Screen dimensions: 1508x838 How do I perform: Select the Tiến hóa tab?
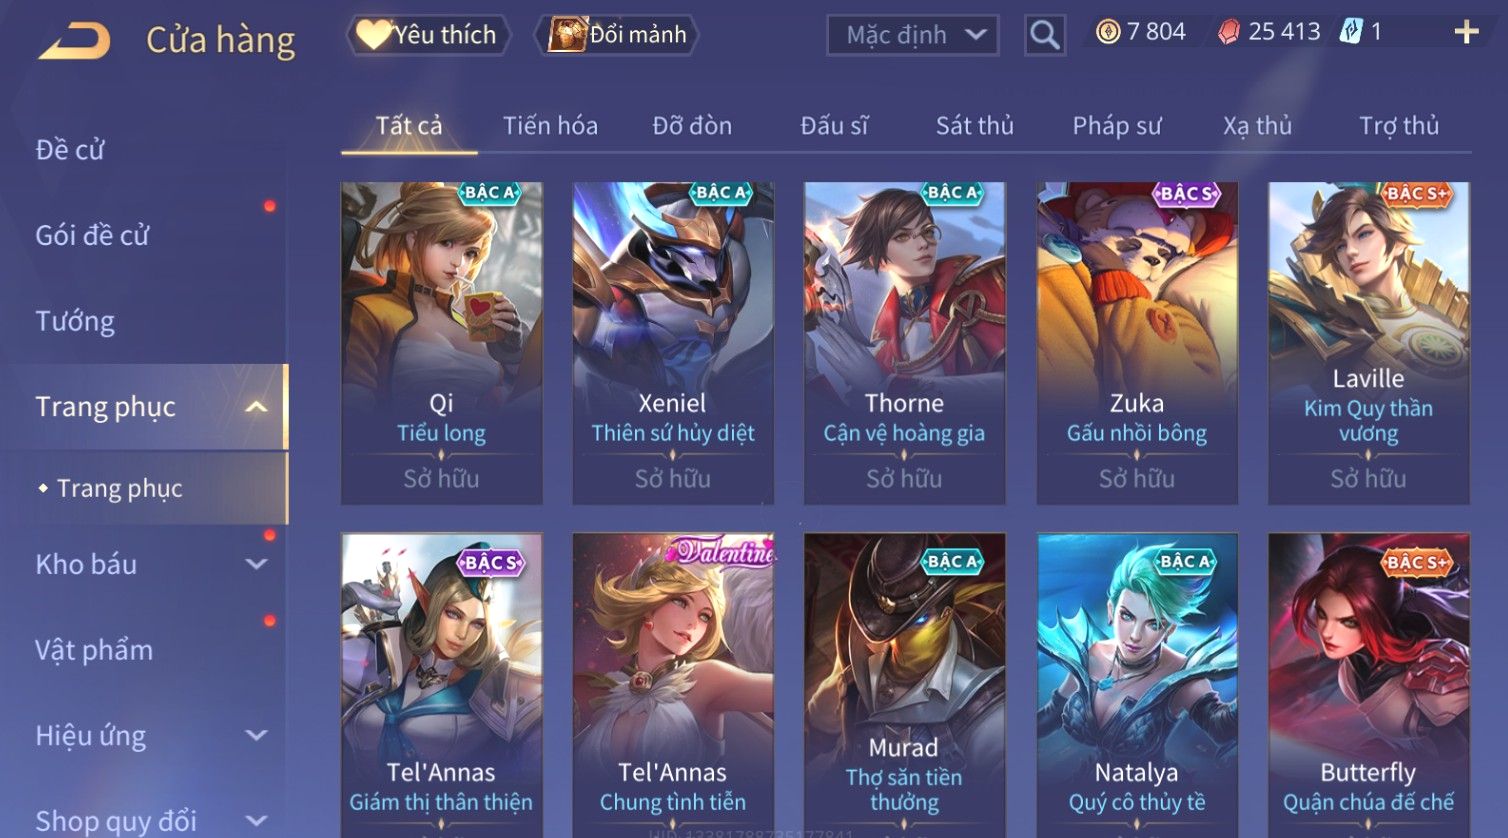pos(550,126)
